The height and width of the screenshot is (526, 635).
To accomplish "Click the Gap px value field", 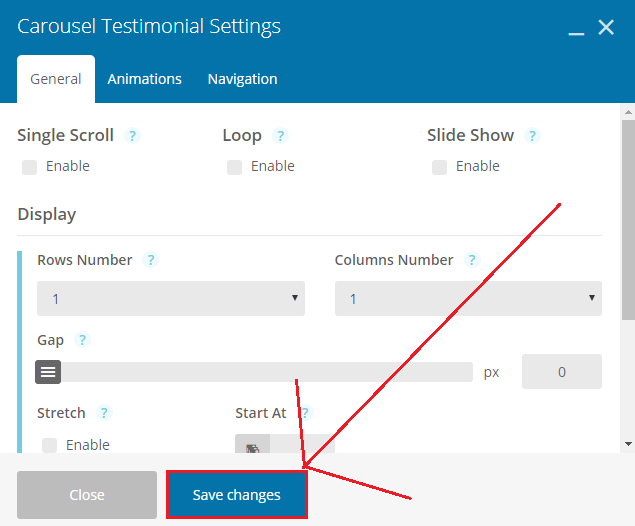I will click(x=562, y=372).
